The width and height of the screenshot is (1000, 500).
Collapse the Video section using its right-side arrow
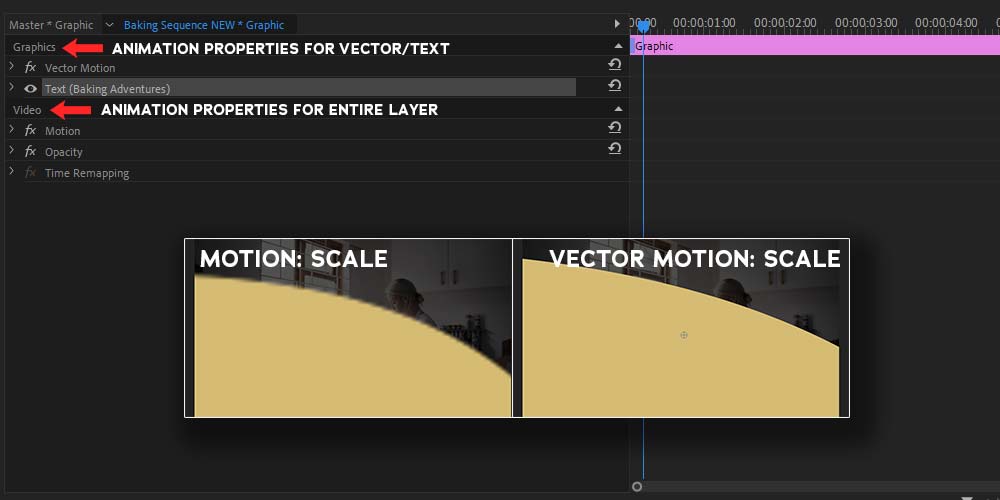pyautogui.click(x=618, y=109)
